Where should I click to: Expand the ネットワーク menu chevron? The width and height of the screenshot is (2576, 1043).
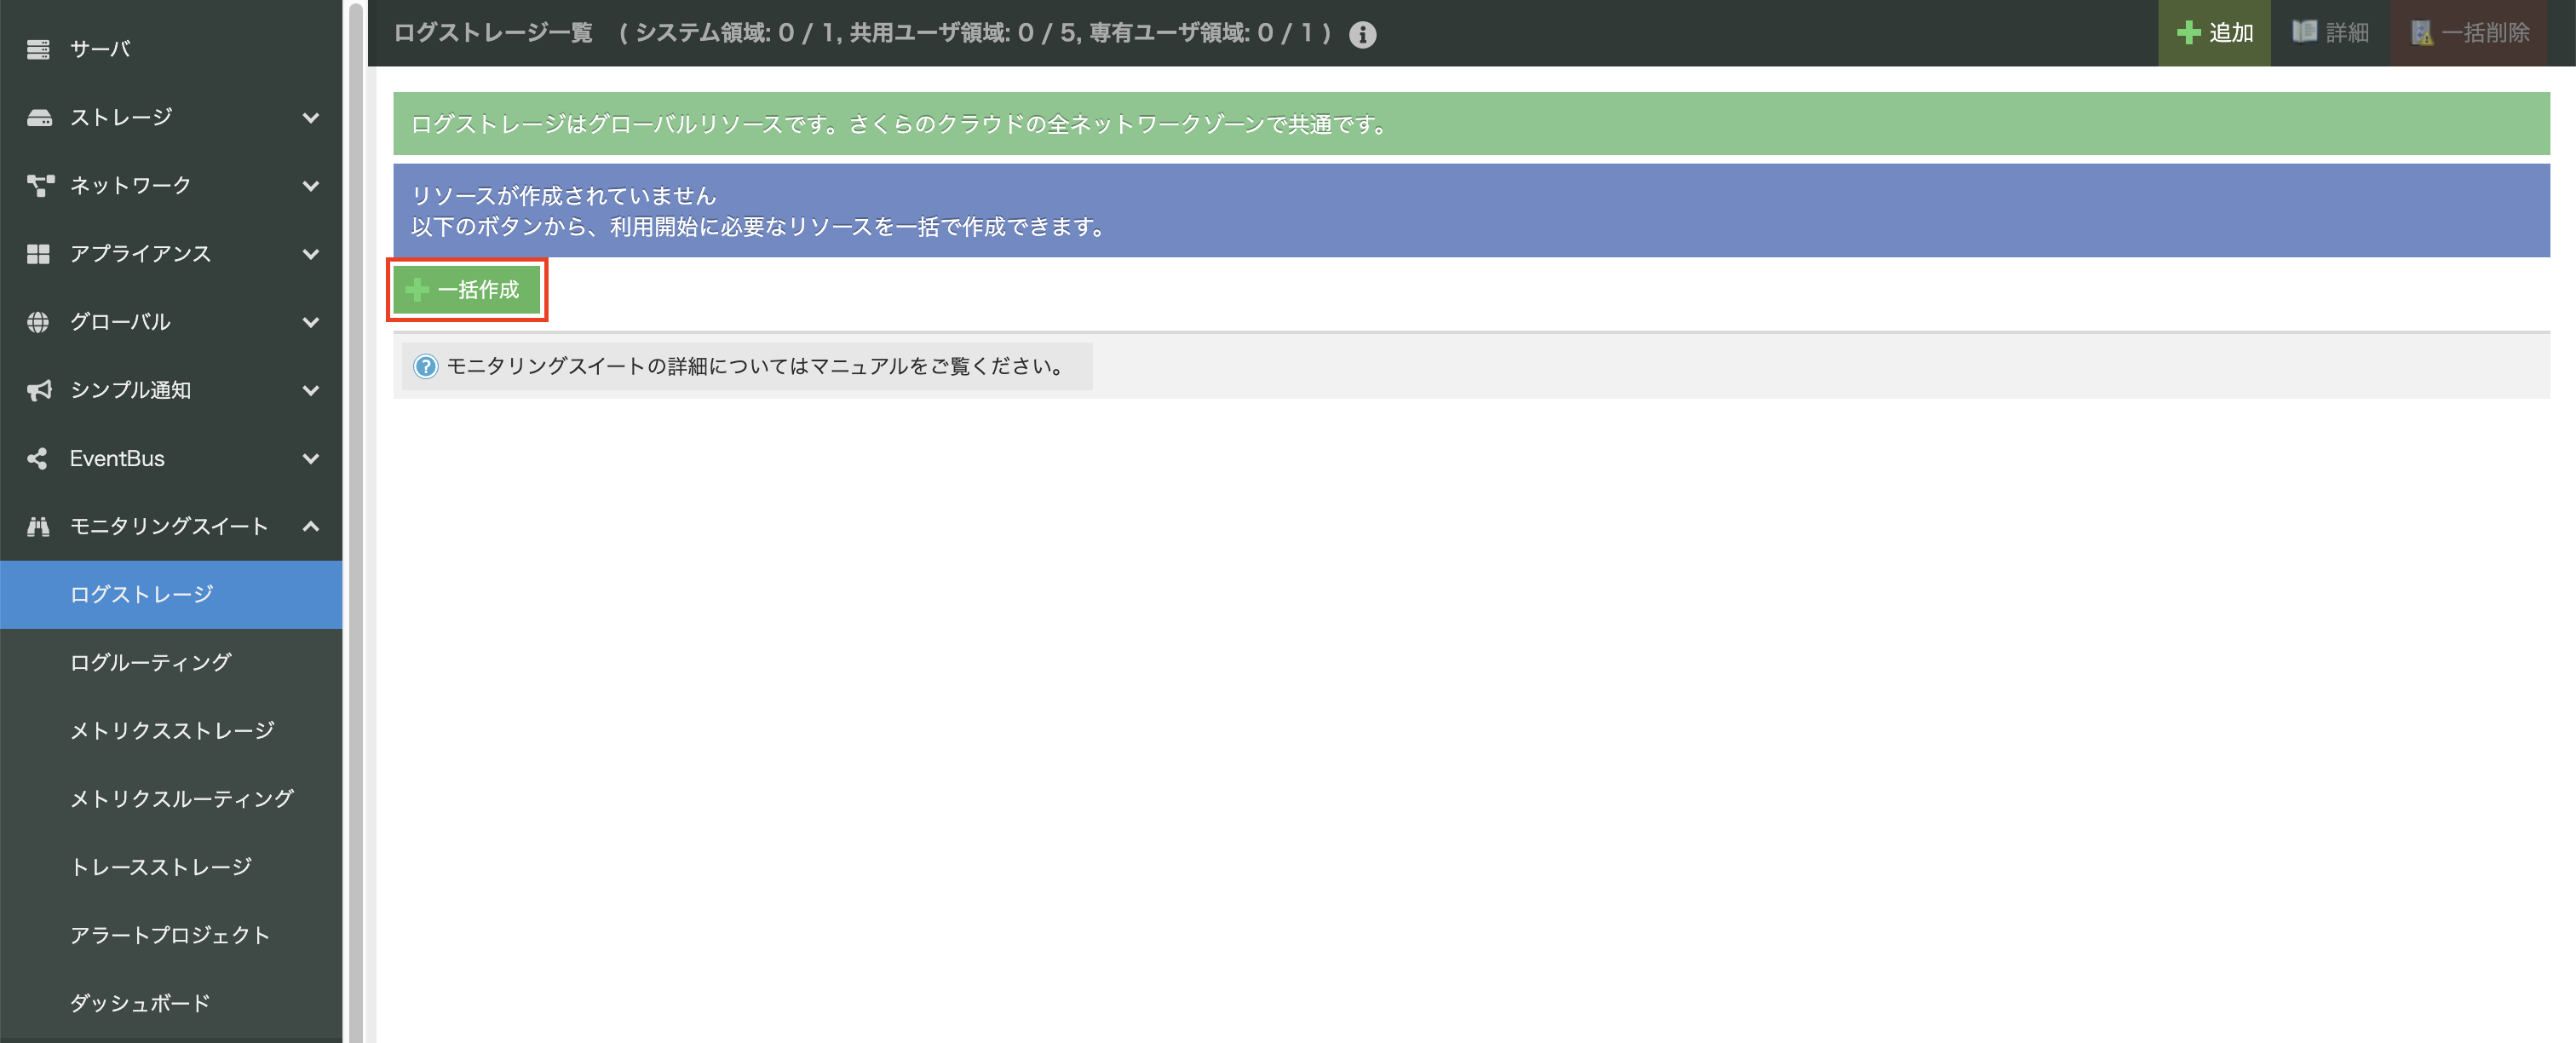[311, 185]
